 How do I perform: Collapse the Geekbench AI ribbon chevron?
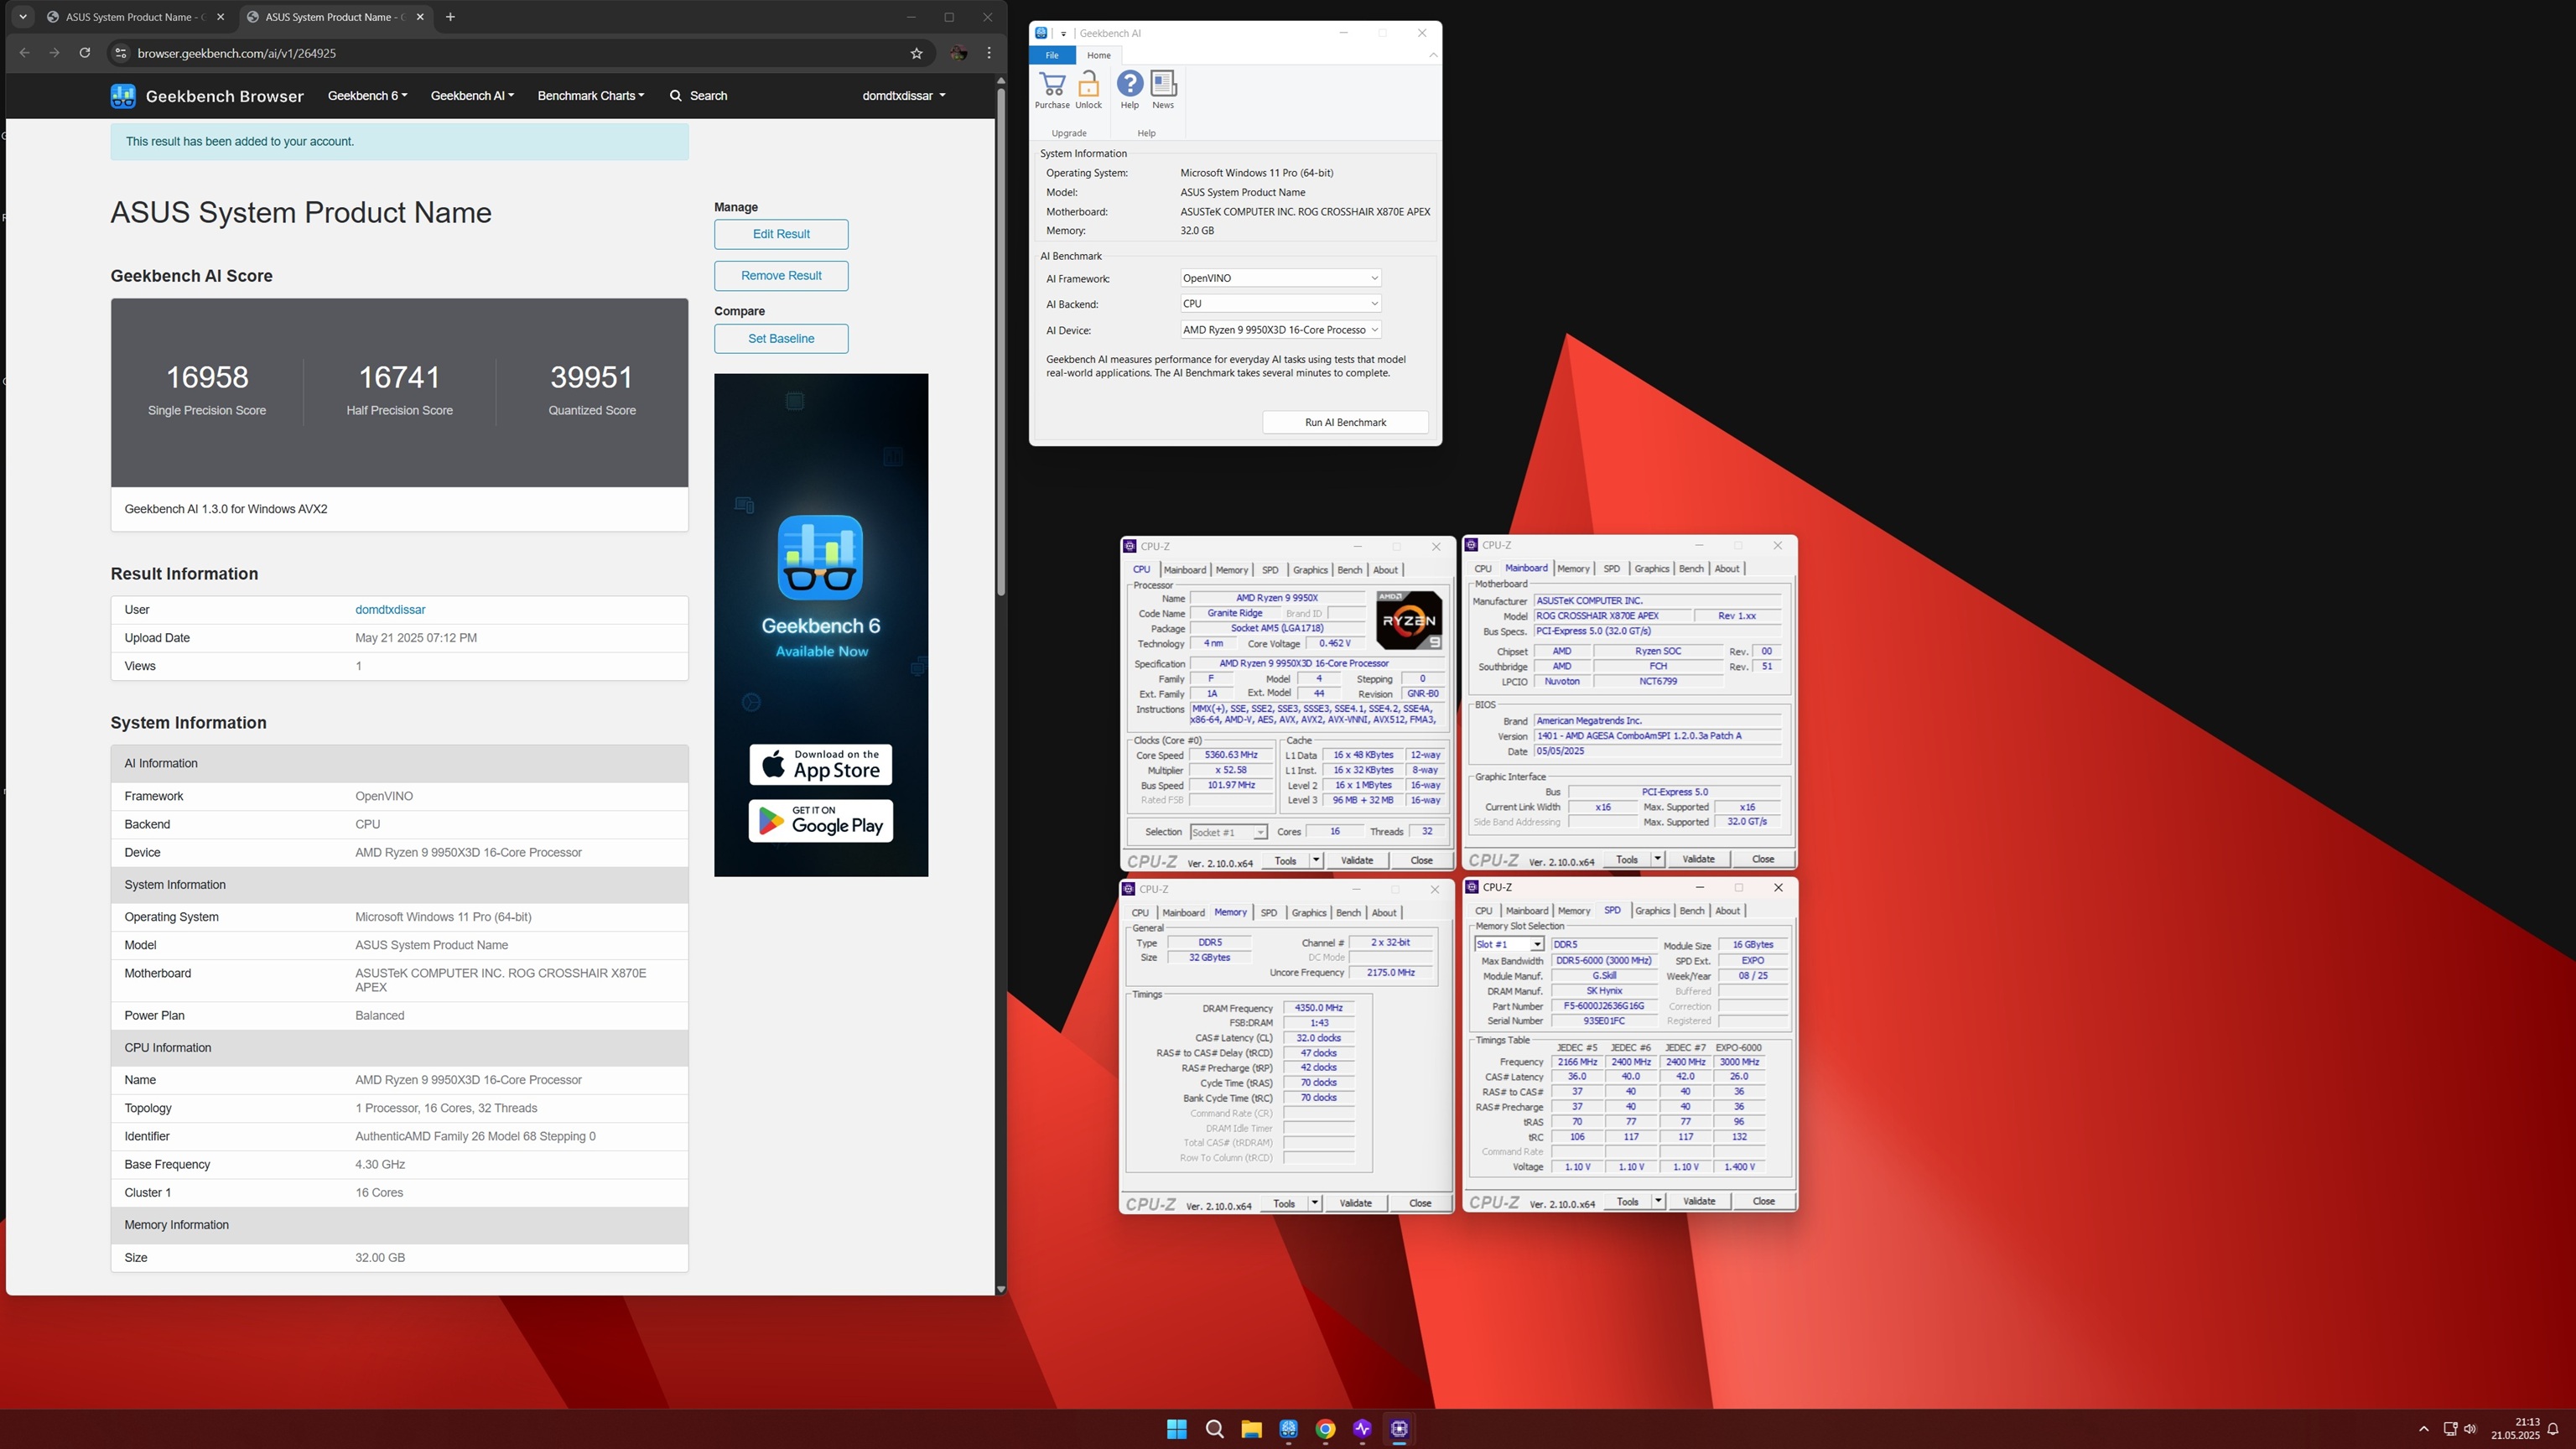[x=1433, y=55]
